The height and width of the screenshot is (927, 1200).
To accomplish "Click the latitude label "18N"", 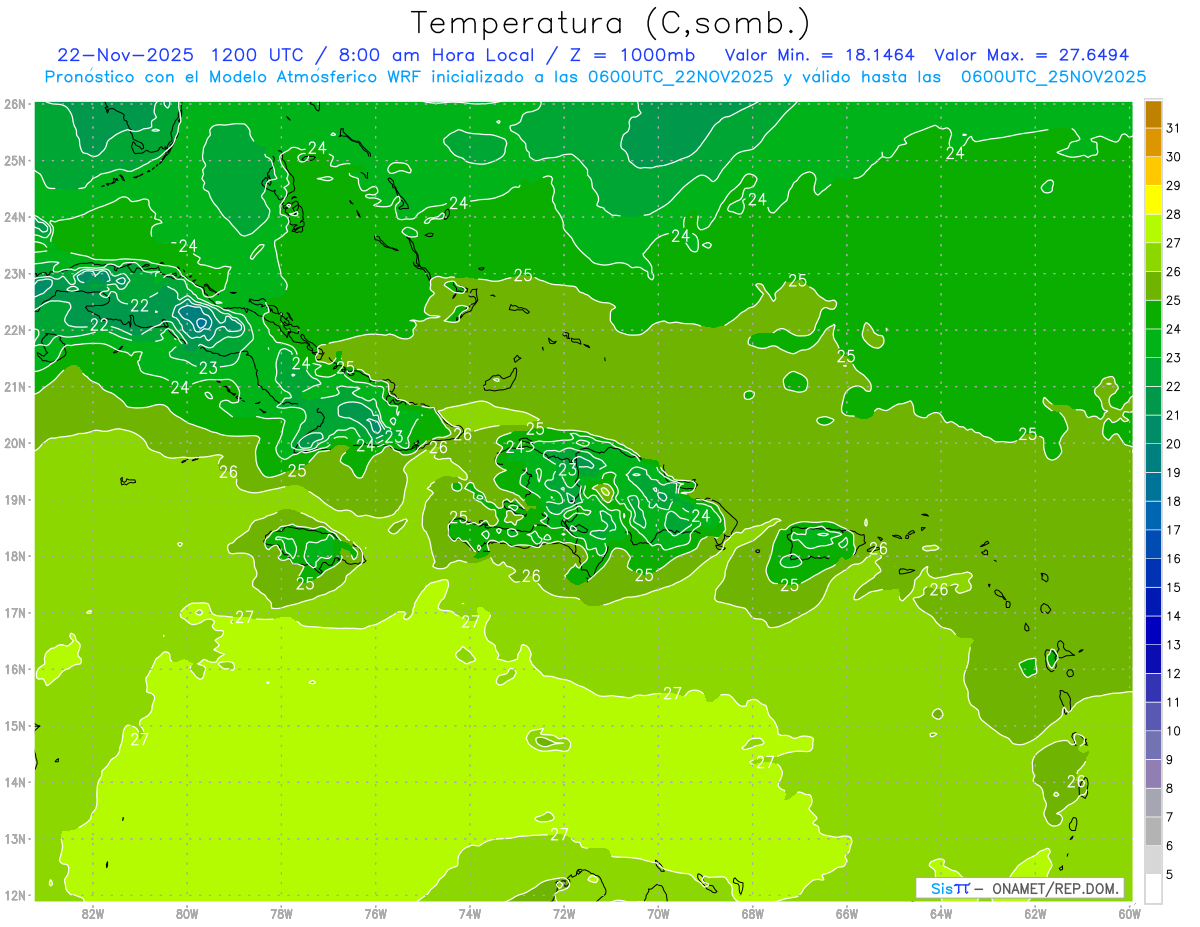I will 15,556.
